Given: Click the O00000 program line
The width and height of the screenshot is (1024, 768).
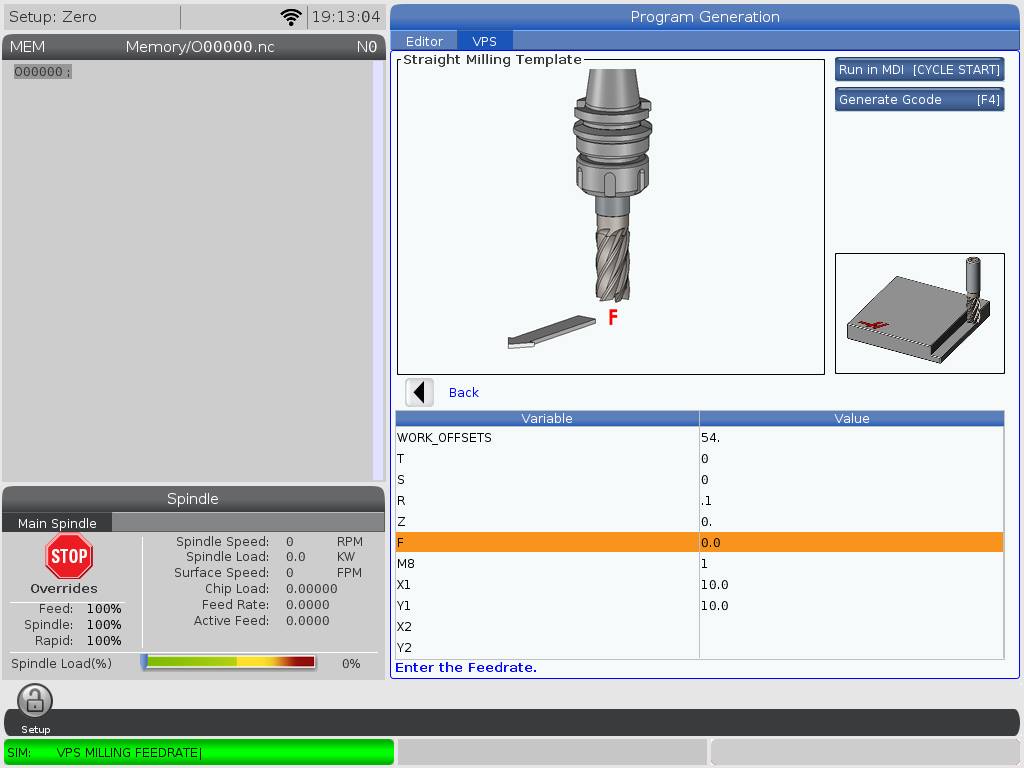Looking at the screenshot, I should [42, 72].
